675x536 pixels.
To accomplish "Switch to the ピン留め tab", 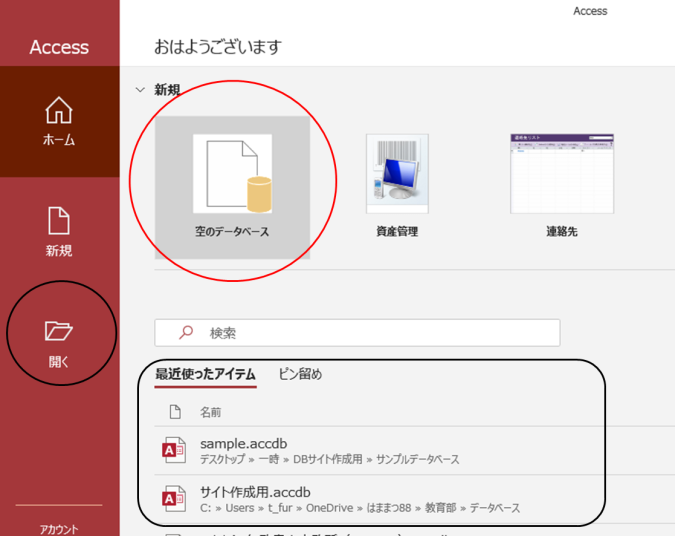I will [300, 375].
